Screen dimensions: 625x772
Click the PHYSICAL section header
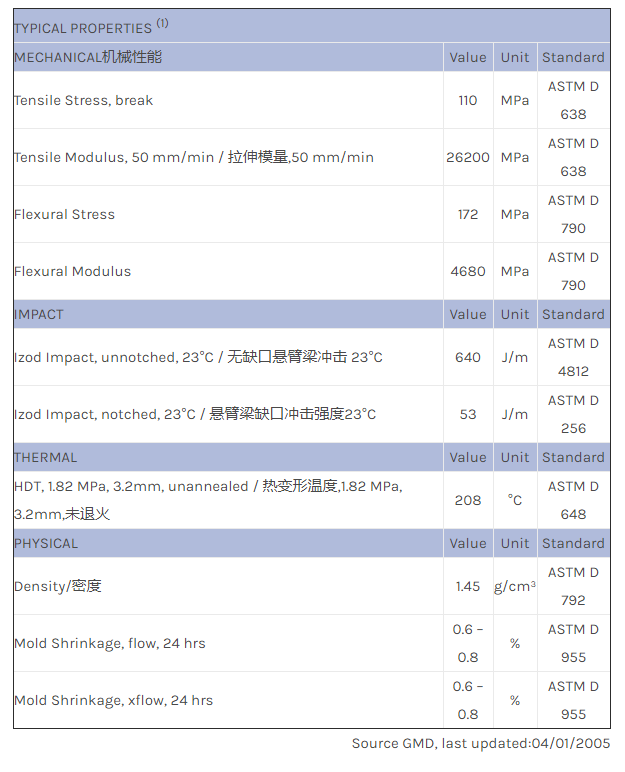point(46,543)
